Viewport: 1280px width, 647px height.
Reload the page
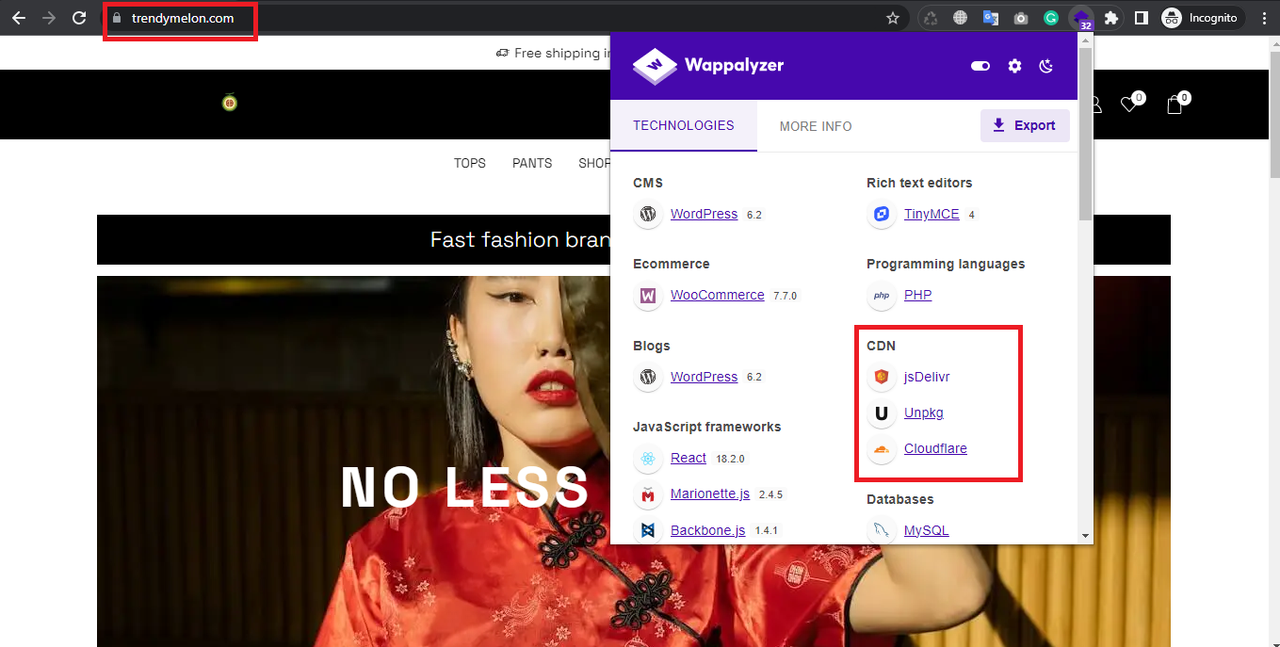pos(79,18)
